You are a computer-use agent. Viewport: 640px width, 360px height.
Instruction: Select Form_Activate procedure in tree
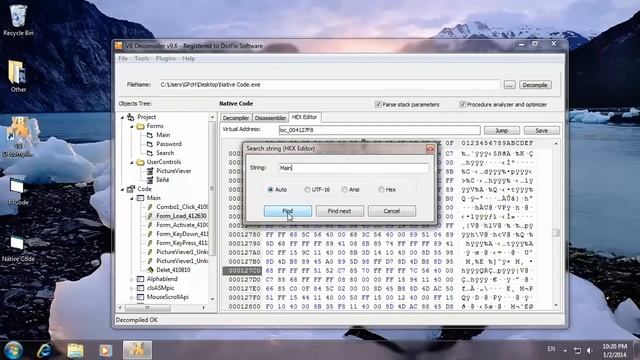pyautogui.click(x=182, y=225)
